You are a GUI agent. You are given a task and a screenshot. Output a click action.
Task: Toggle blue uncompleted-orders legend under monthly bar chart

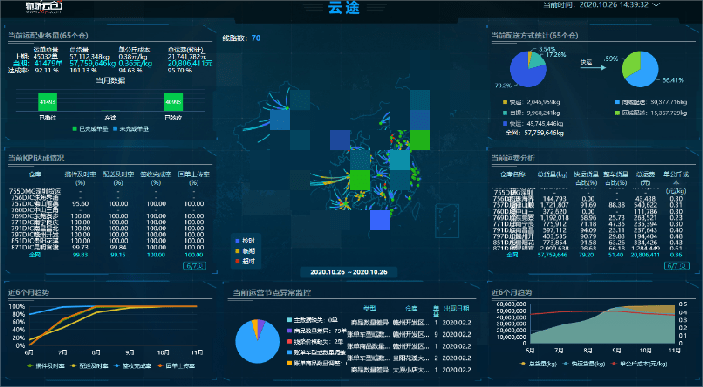(130, 129)
